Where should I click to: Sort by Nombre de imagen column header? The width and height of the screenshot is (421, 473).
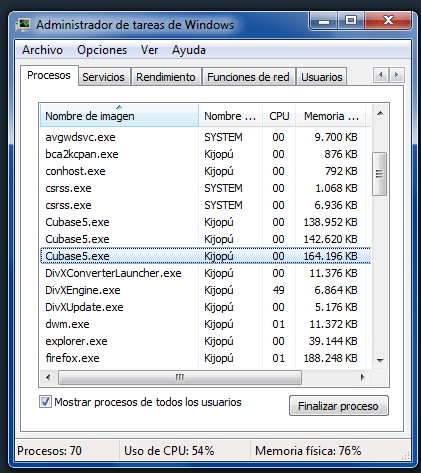click(119, 116)
